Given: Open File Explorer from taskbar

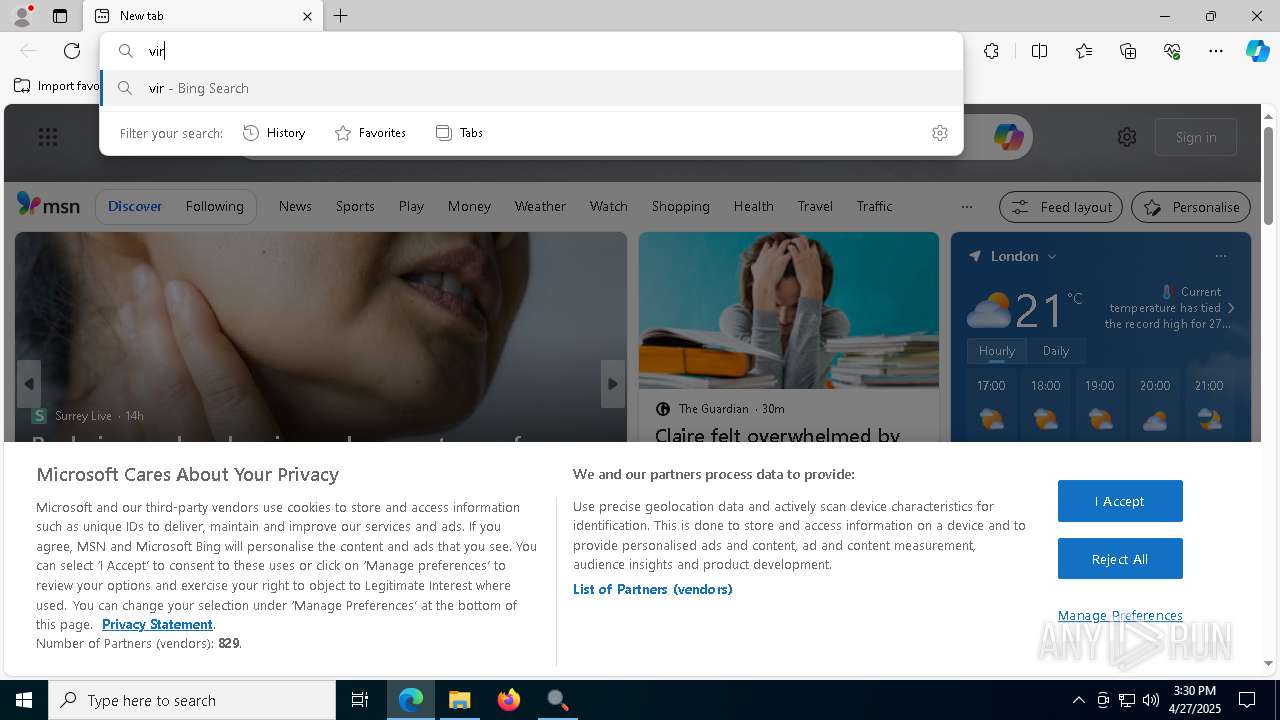Looking at the screenshot, I should (460, 700).
